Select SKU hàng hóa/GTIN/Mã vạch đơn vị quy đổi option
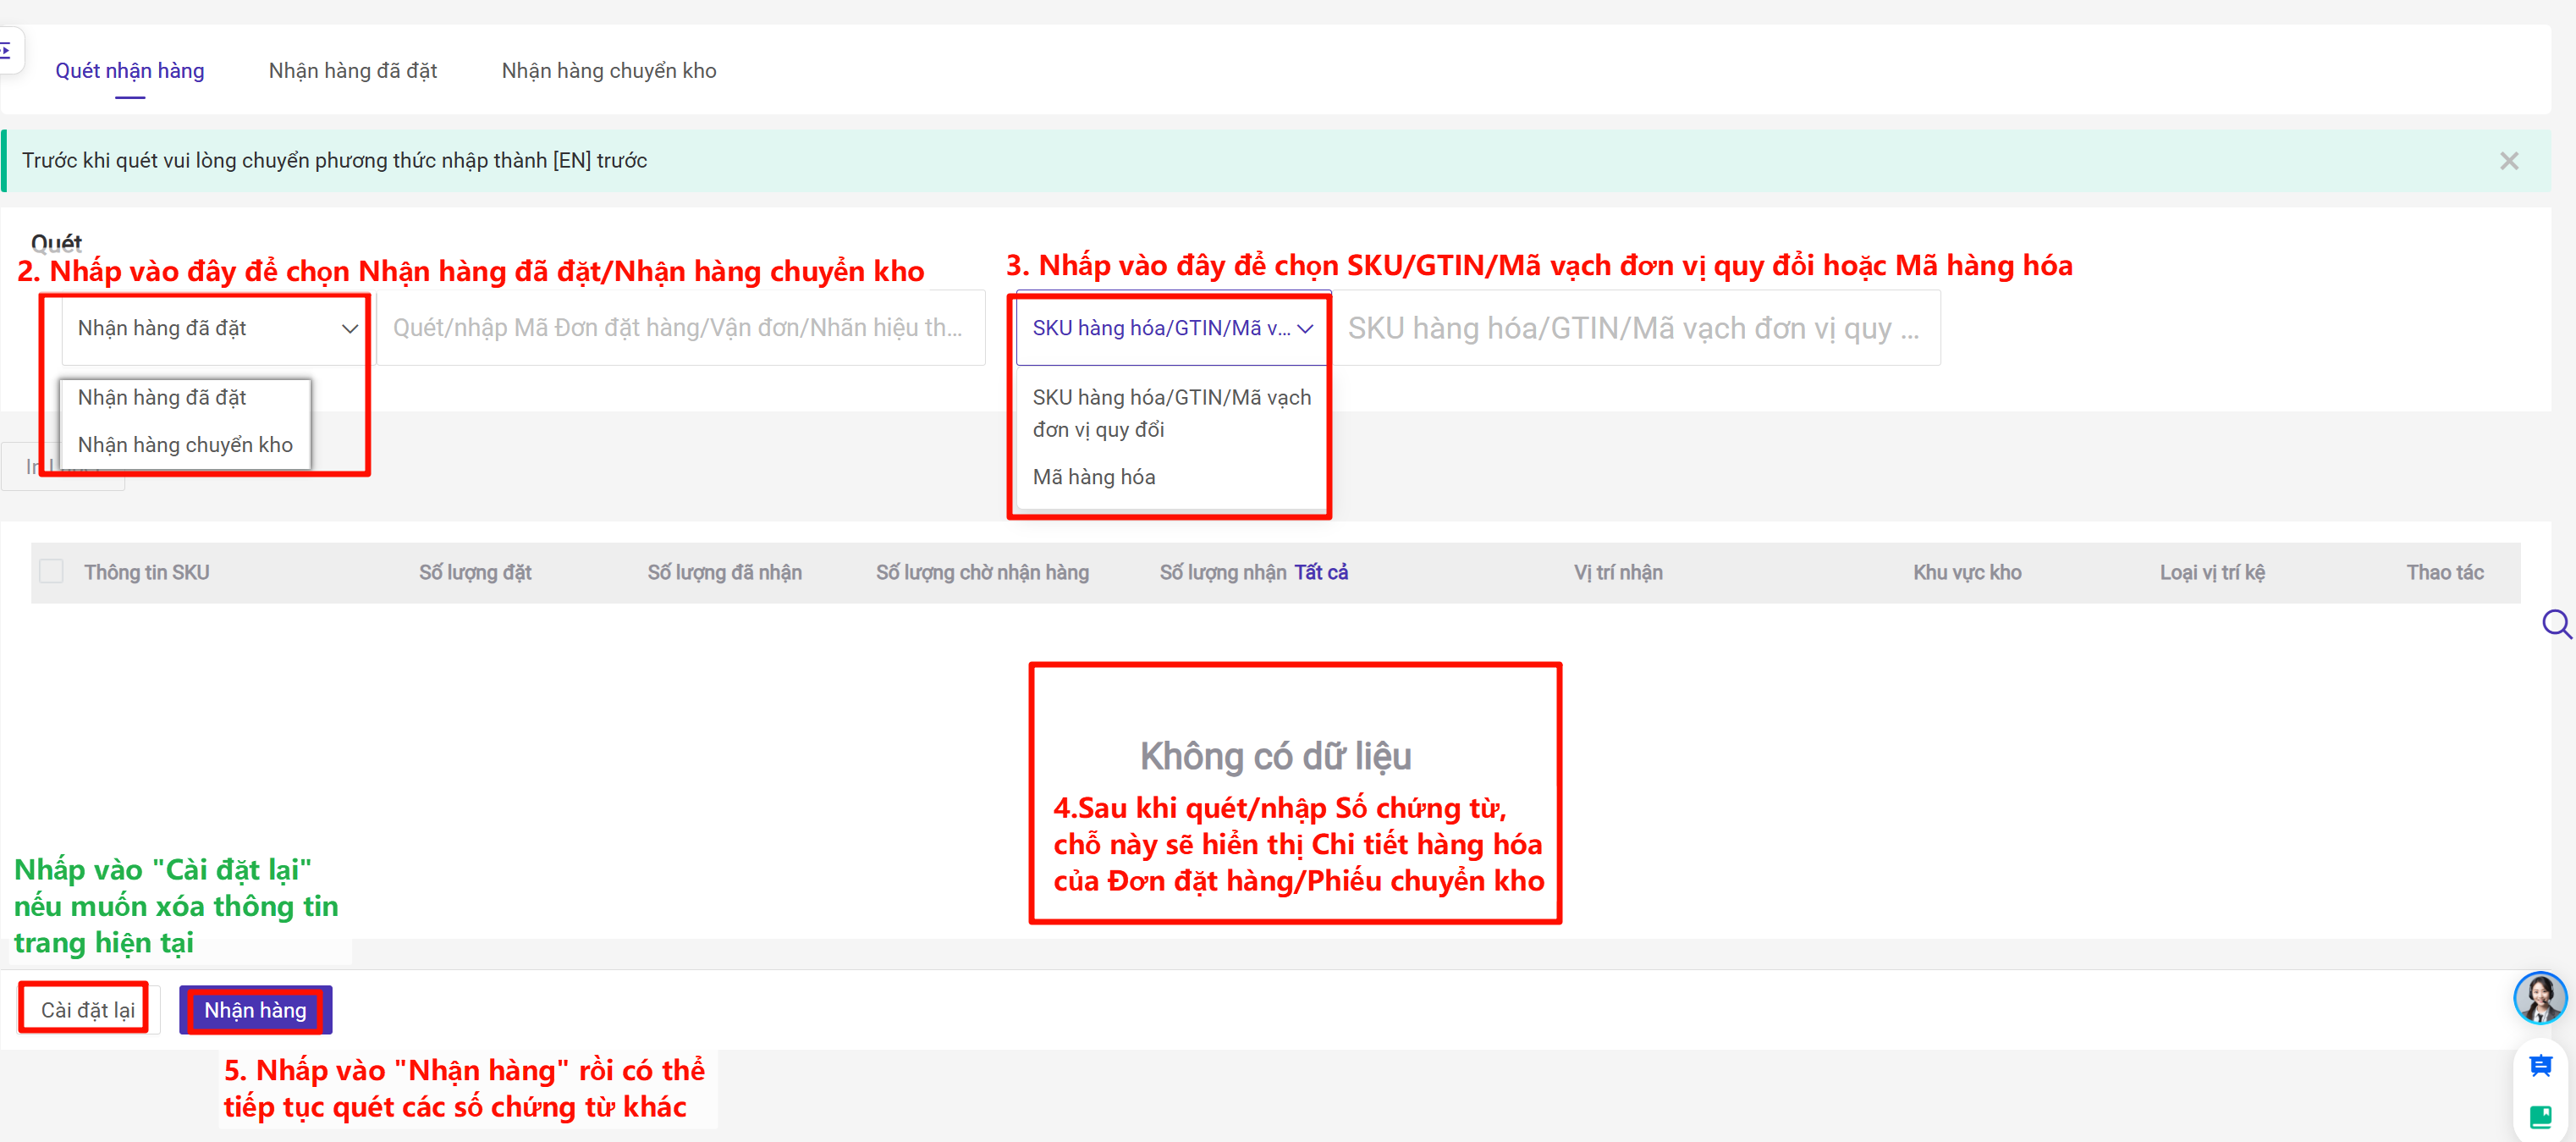Viewport: 2576px width, 1142px height. [1170, 413]
